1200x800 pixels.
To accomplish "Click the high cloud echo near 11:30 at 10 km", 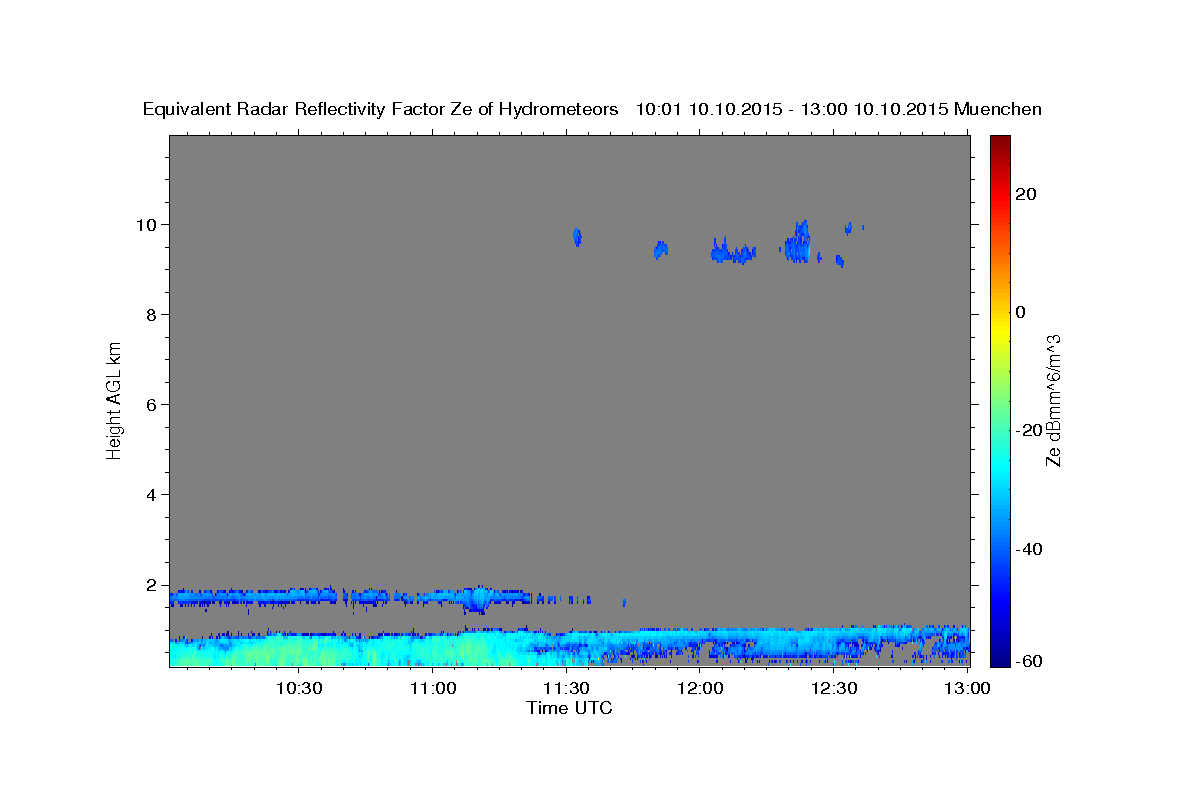I will pyautogui.click(x=577, y=237).
